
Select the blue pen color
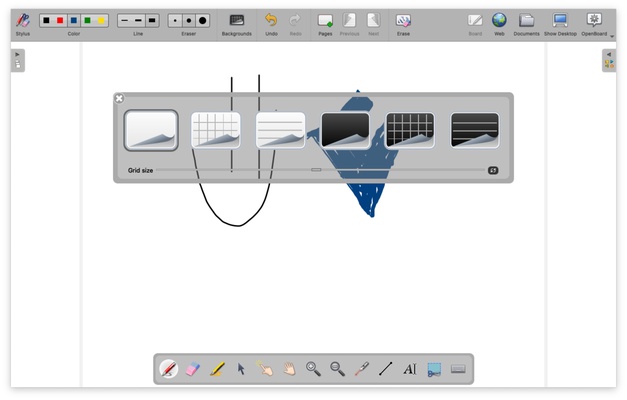(x=74, y=20)
